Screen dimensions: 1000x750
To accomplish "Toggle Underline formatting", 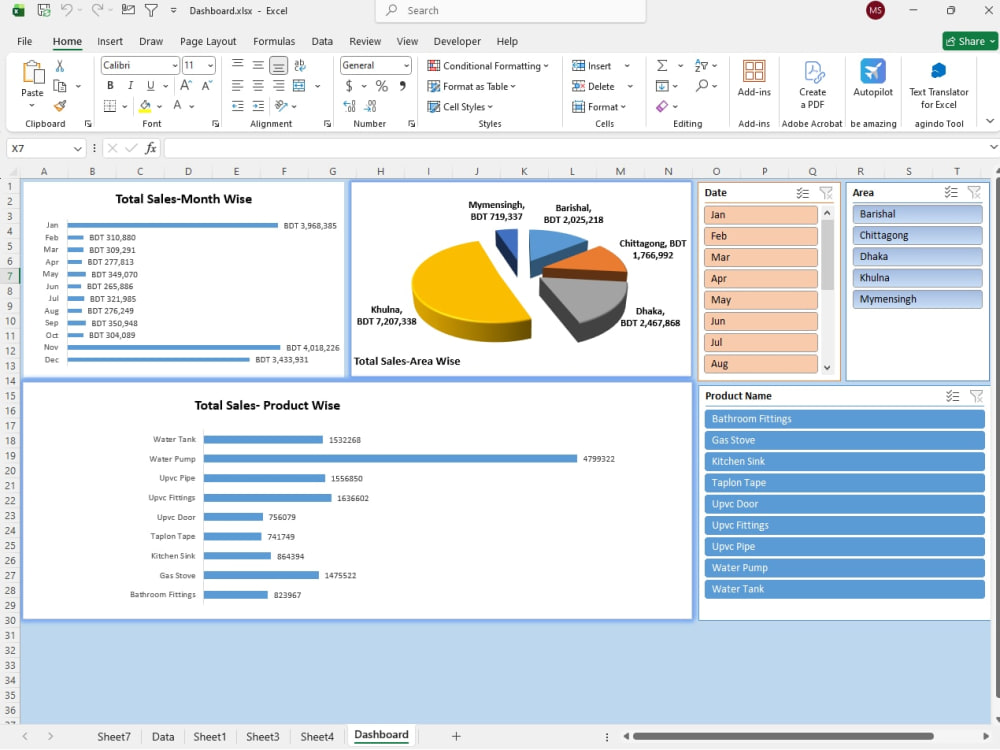I will (x=151, y=85).
